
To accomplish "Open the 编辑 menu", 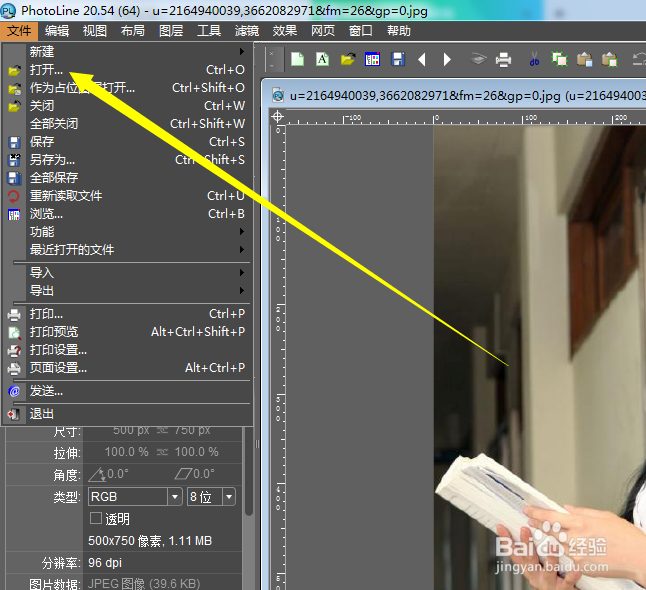I will point(57,31).
